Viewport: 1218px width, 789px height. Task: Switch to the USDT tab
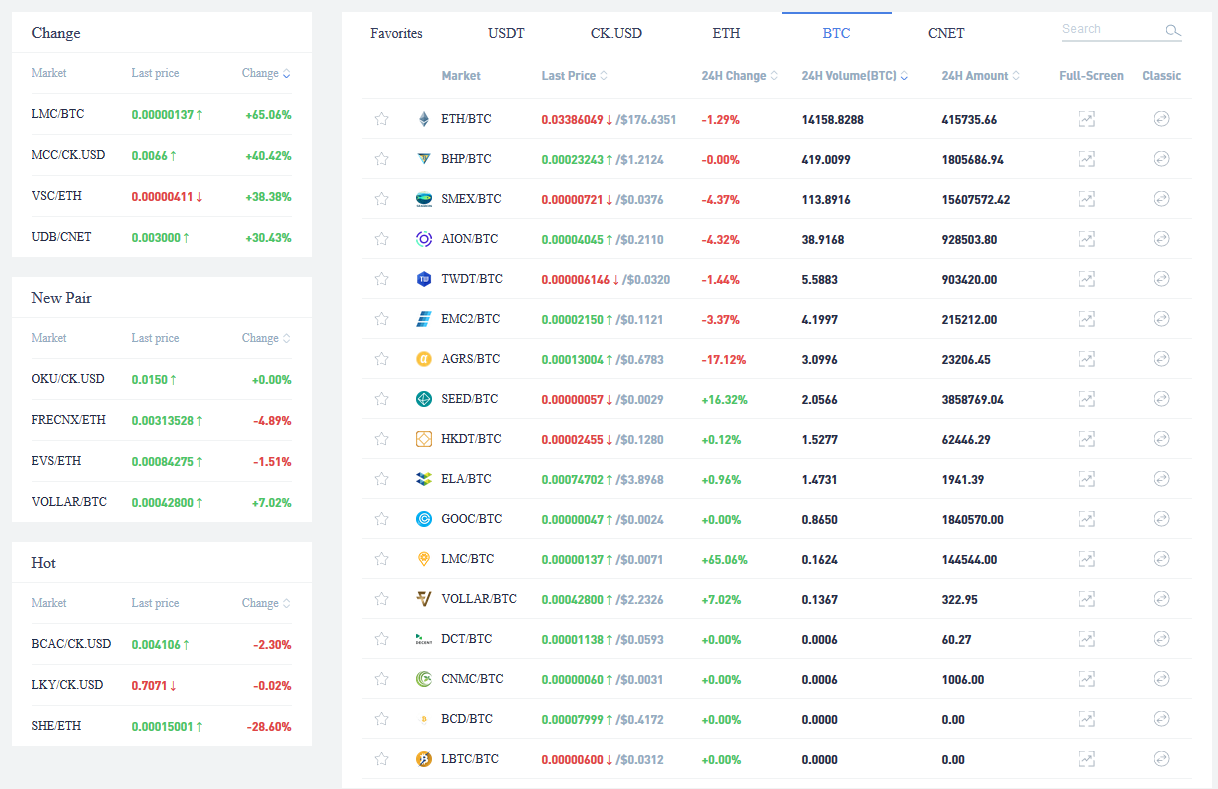click(506, 33)
